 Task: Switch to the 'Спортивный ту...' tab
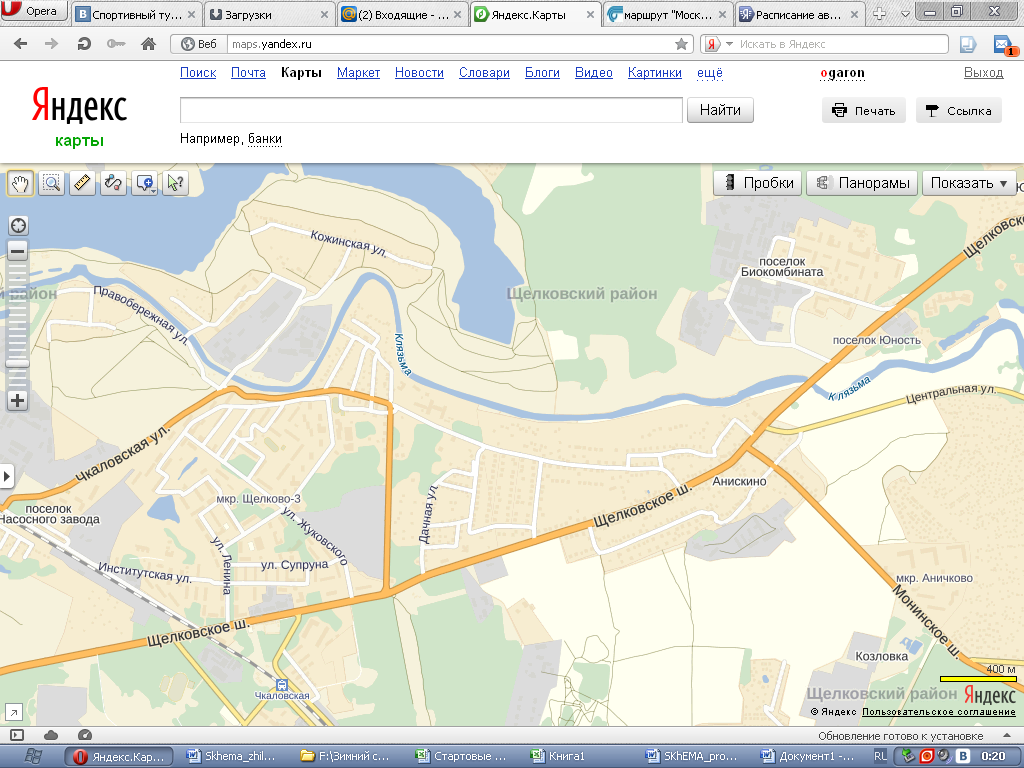click(136, 14)
